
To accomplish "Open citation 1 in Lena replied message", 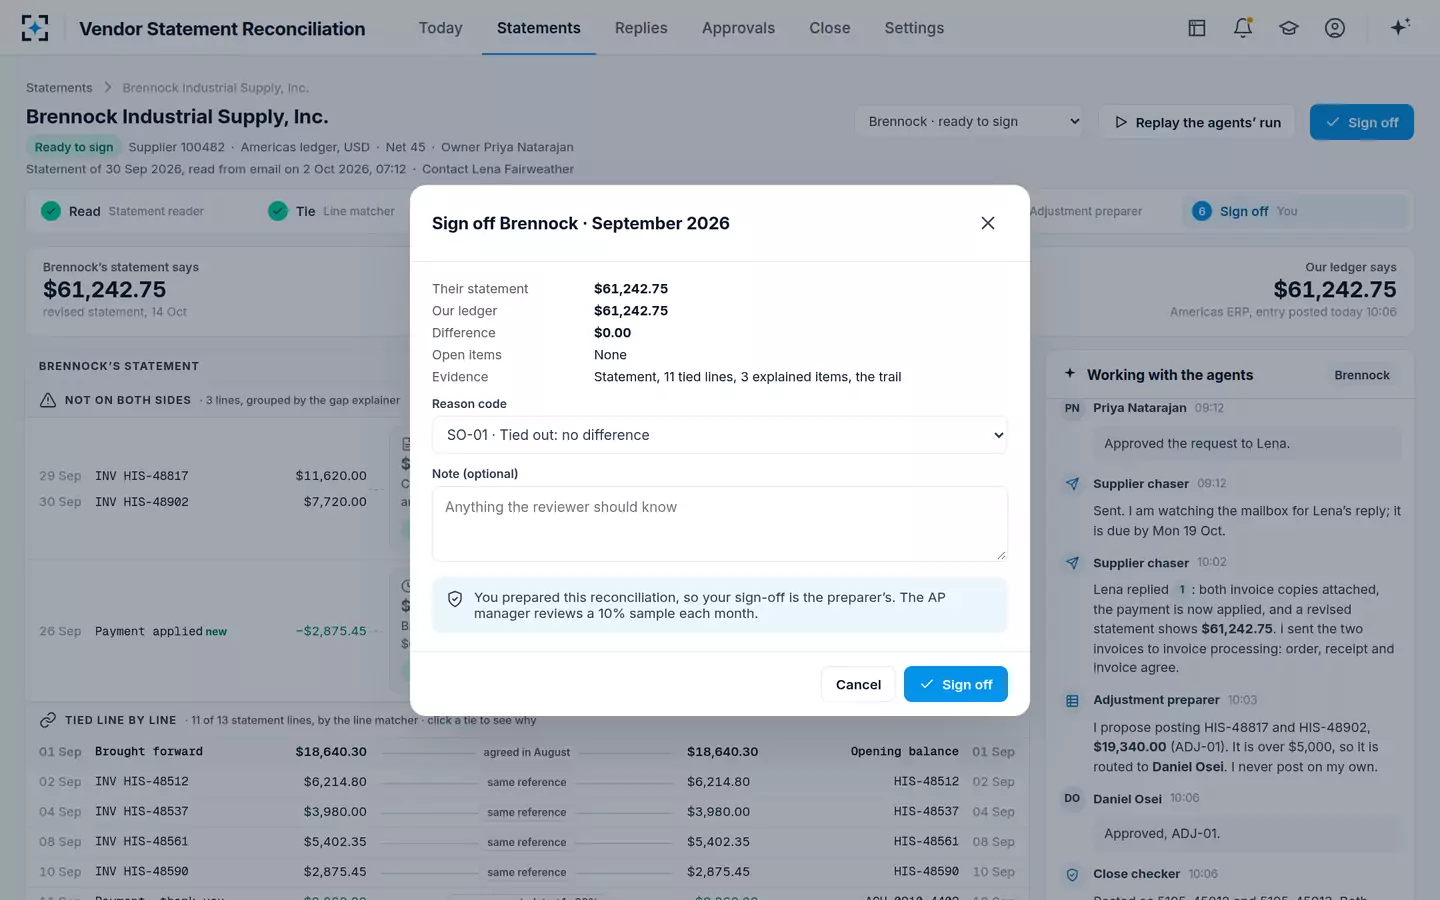I will pos(1181,590).
